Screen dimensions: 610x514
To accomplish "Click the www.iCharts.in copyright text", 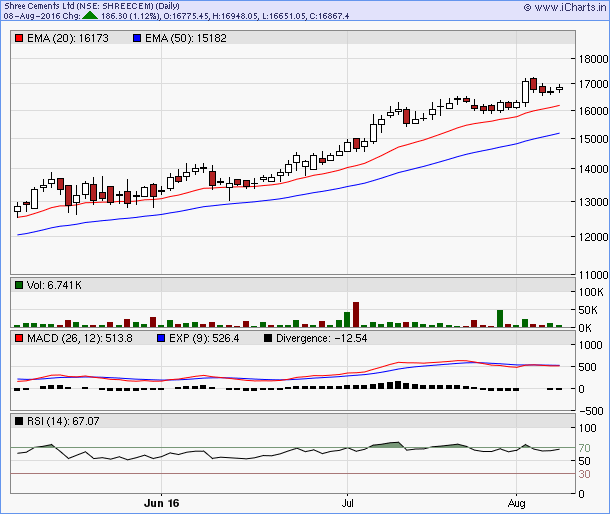I will coord(565,7).
